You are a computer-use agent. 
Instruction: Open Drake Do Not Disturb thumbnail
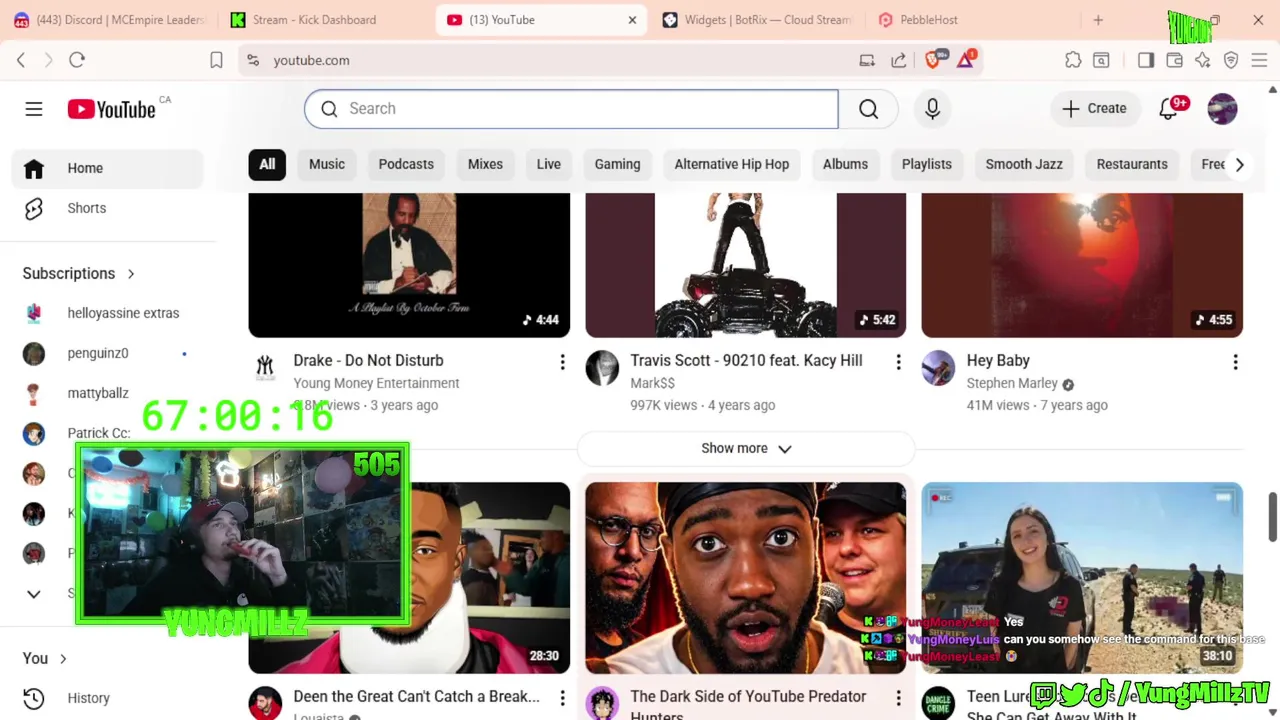(x=409, y=265)
